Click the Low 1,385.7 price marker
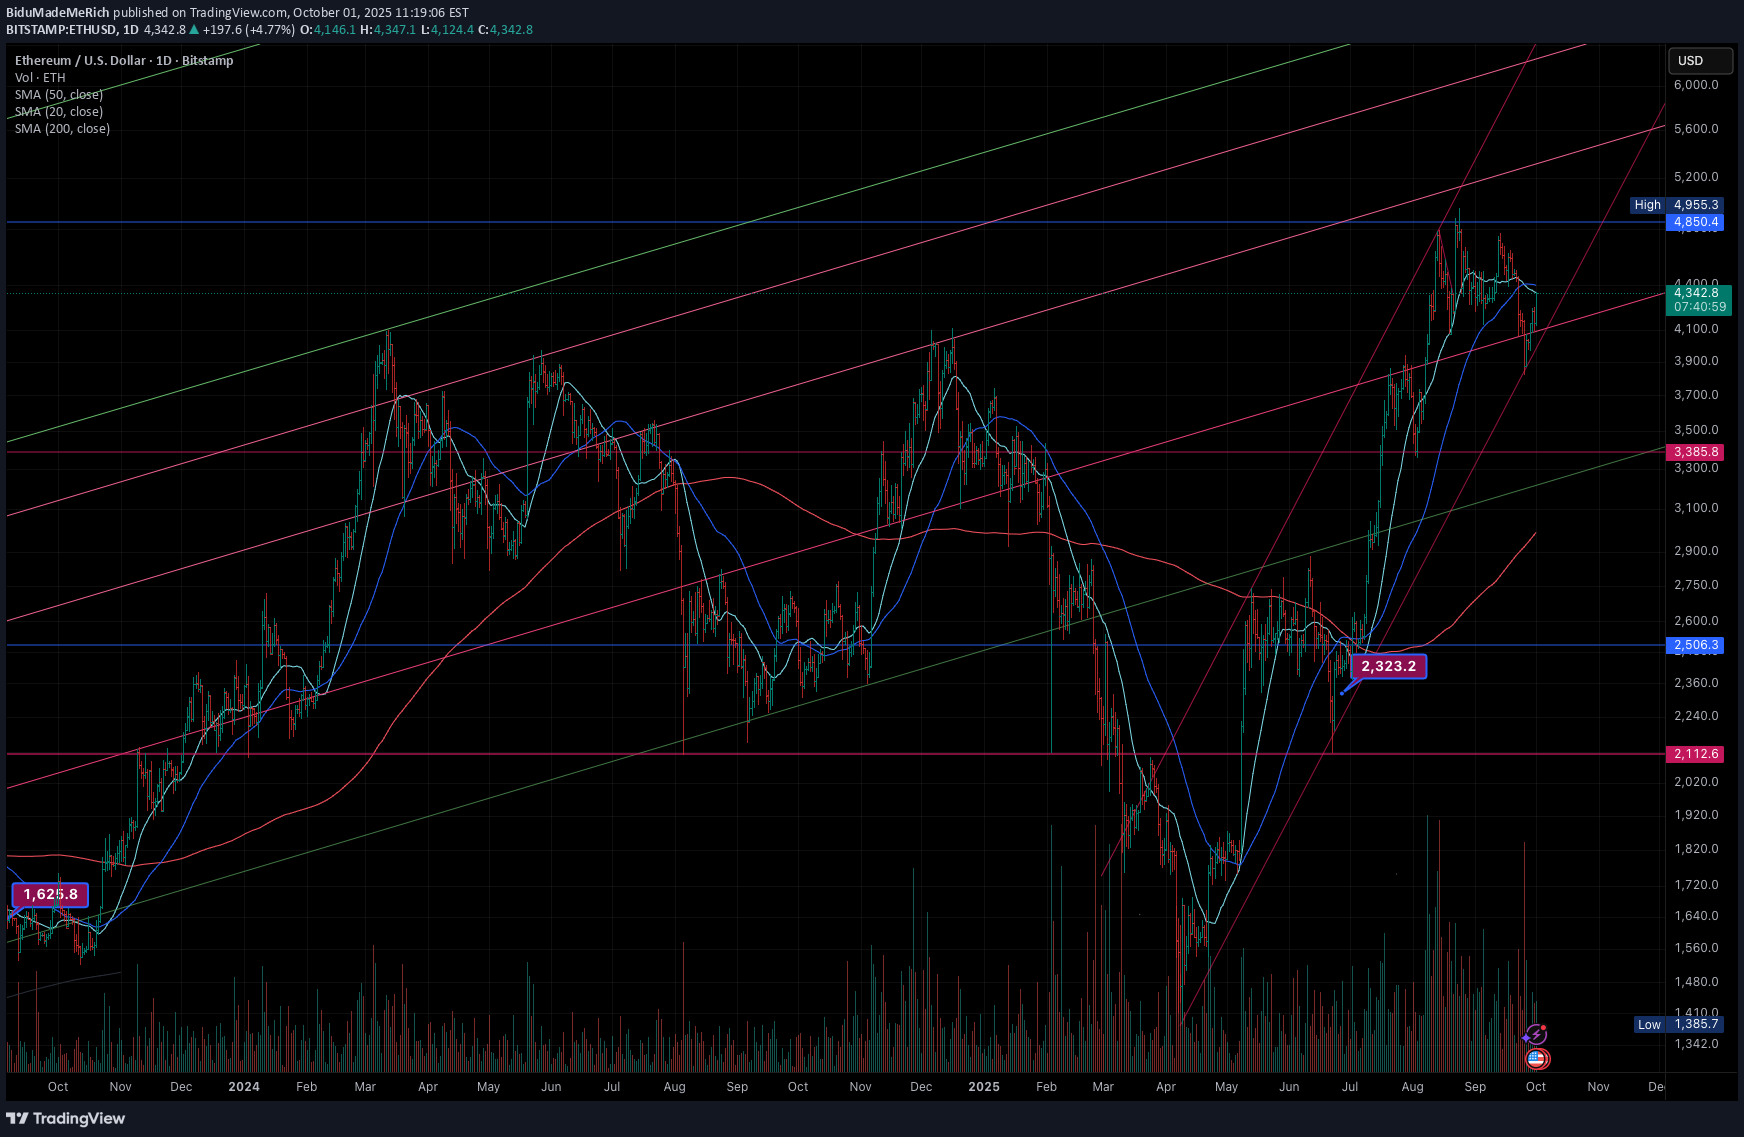1744x1137 pixels. pos(1679,1024)
